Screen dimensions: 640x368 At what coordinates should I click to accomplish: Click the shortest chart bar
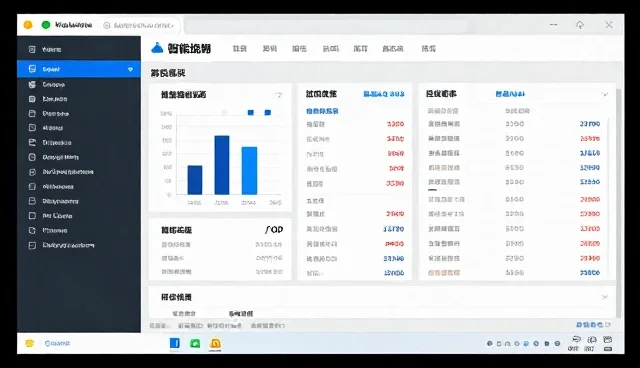[195, 180]
